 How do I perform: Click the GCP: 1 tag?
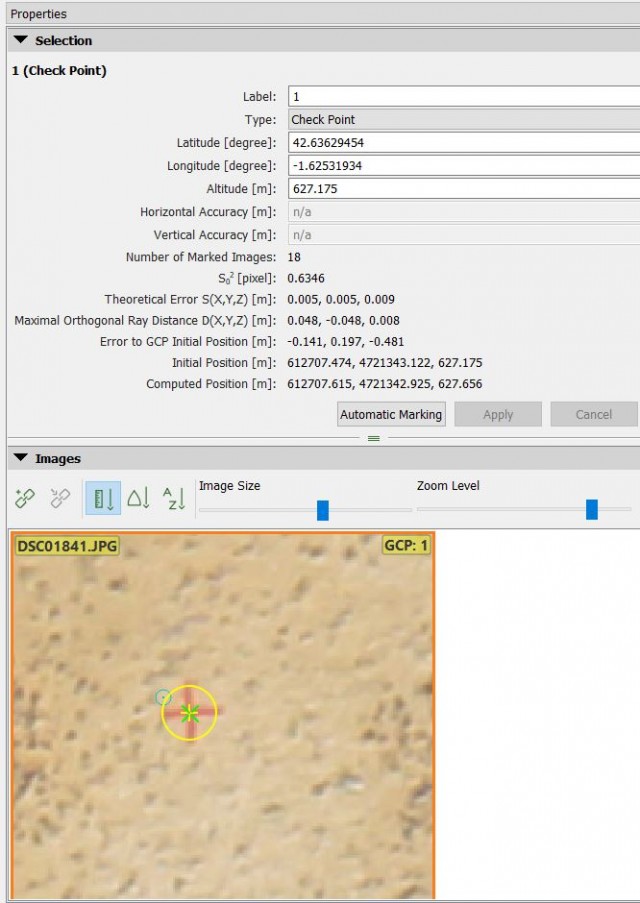tap(406, 545)
